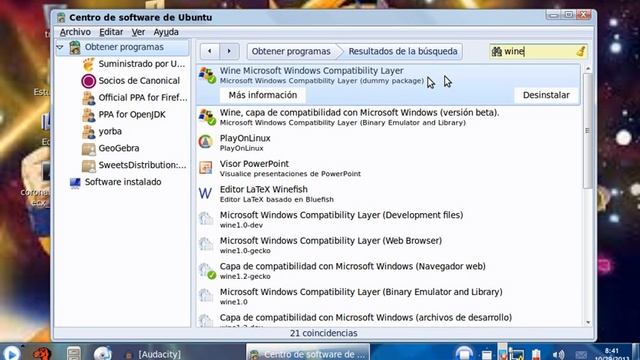Open SweetsDistribution:... source
Image resolution: width=640 pixels, height=360 pixels.
(x=142, y=165)
